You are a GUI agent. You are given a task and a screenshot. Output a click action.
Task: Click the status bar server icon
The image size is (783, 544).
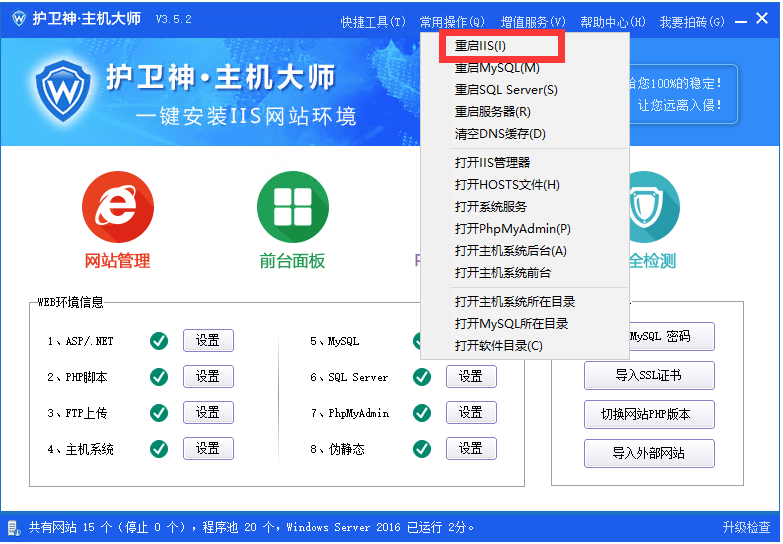[x=14, y=527]
